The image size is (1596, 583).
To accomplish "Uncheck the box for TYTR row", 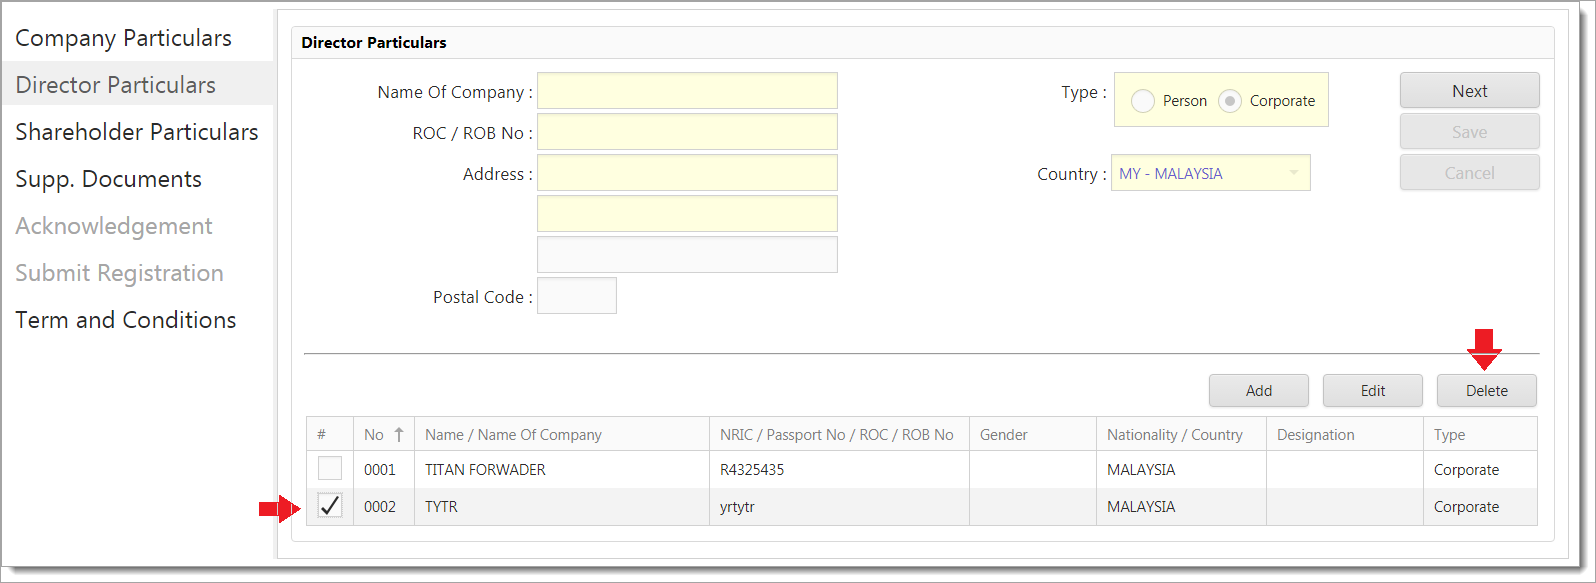I will pos(330,506).
